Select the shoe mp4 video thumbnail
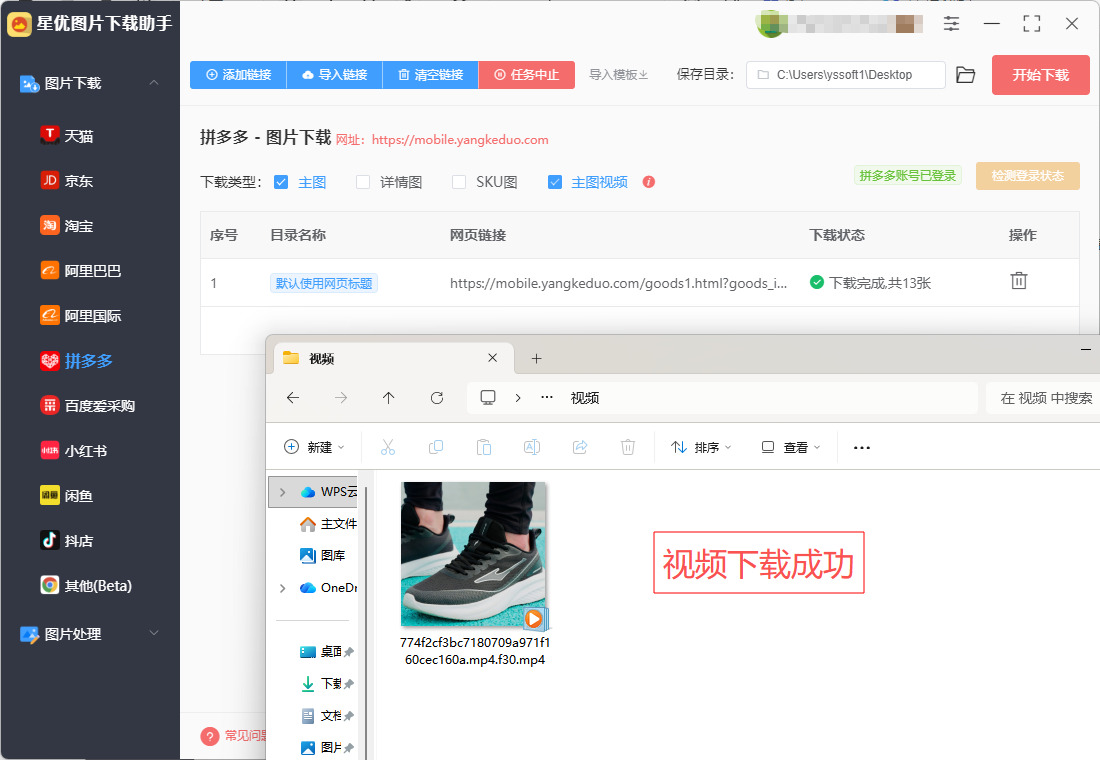 click(x=474, y=554)
